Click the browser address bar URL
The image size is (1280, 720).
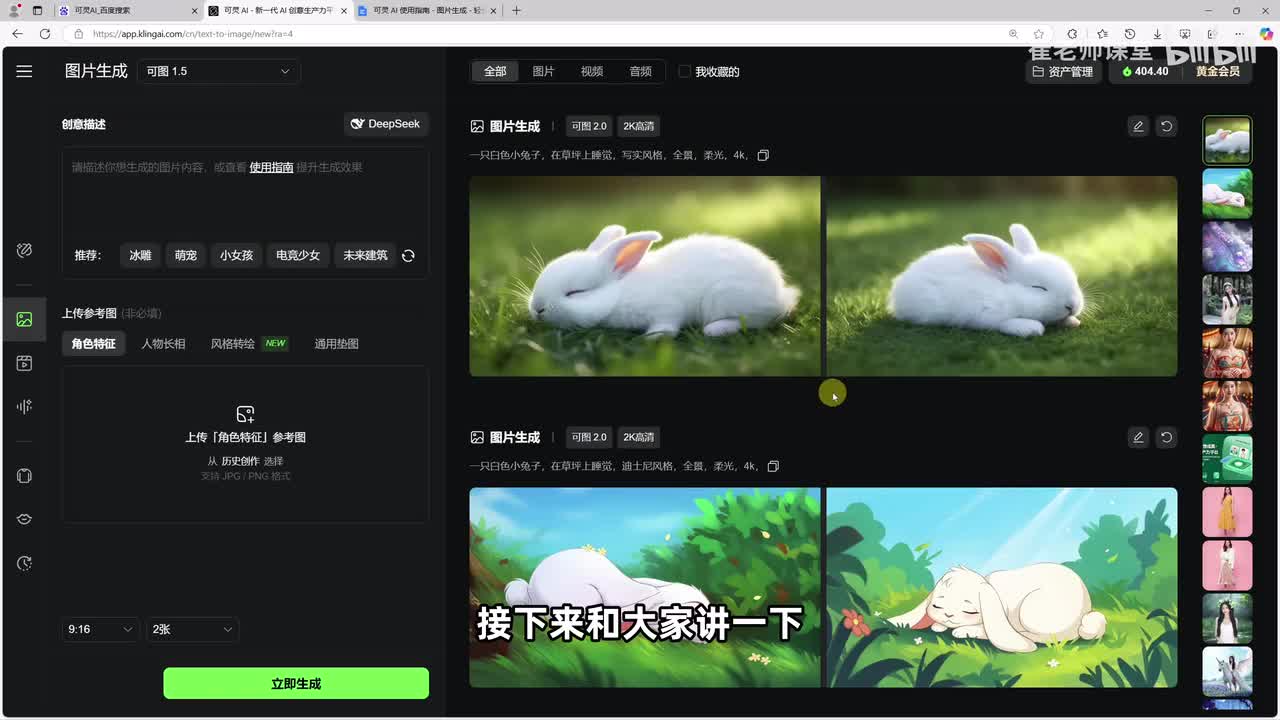click(x=193, y=34)
